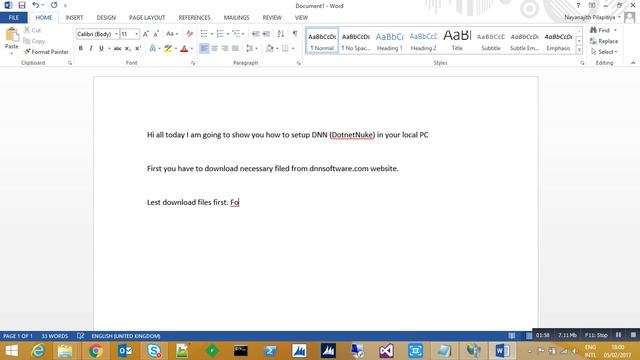Expand the Styles gallery More arrow
The image size is (640, 360).
(579, 49)
